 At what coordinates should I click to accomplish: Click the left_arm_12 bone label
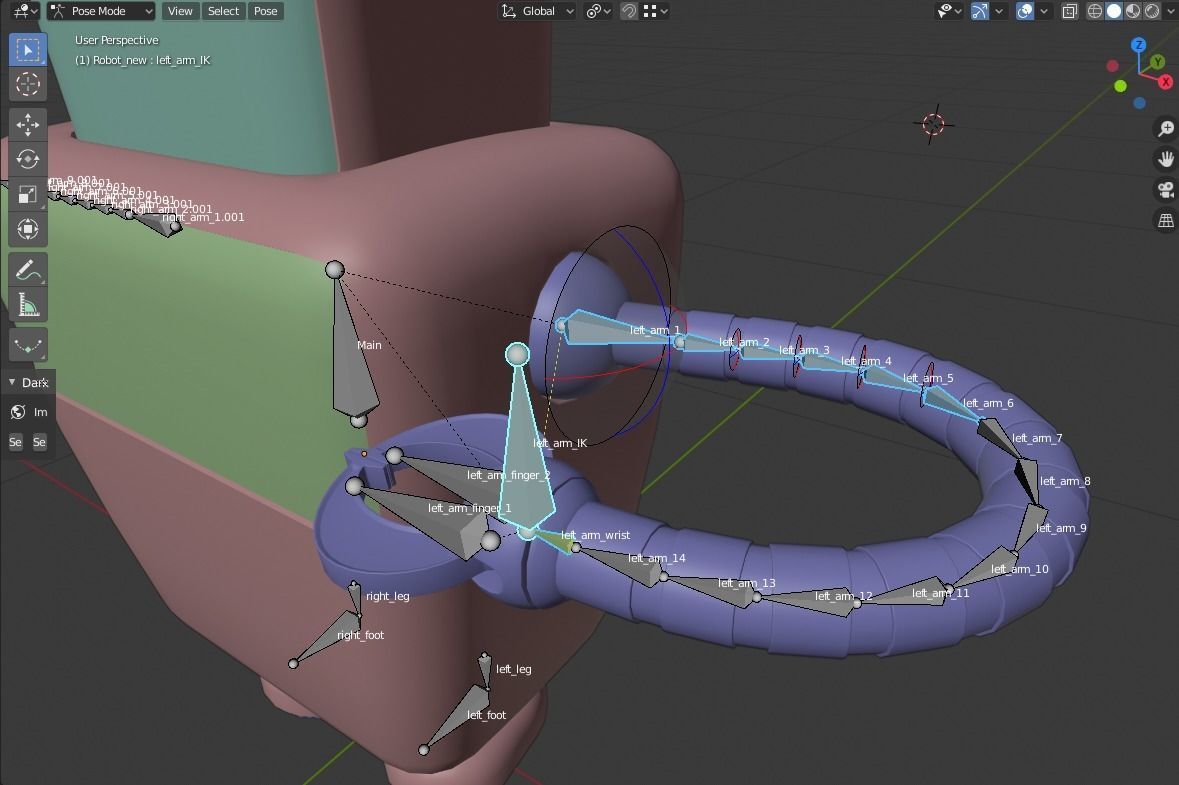(844, 596)
